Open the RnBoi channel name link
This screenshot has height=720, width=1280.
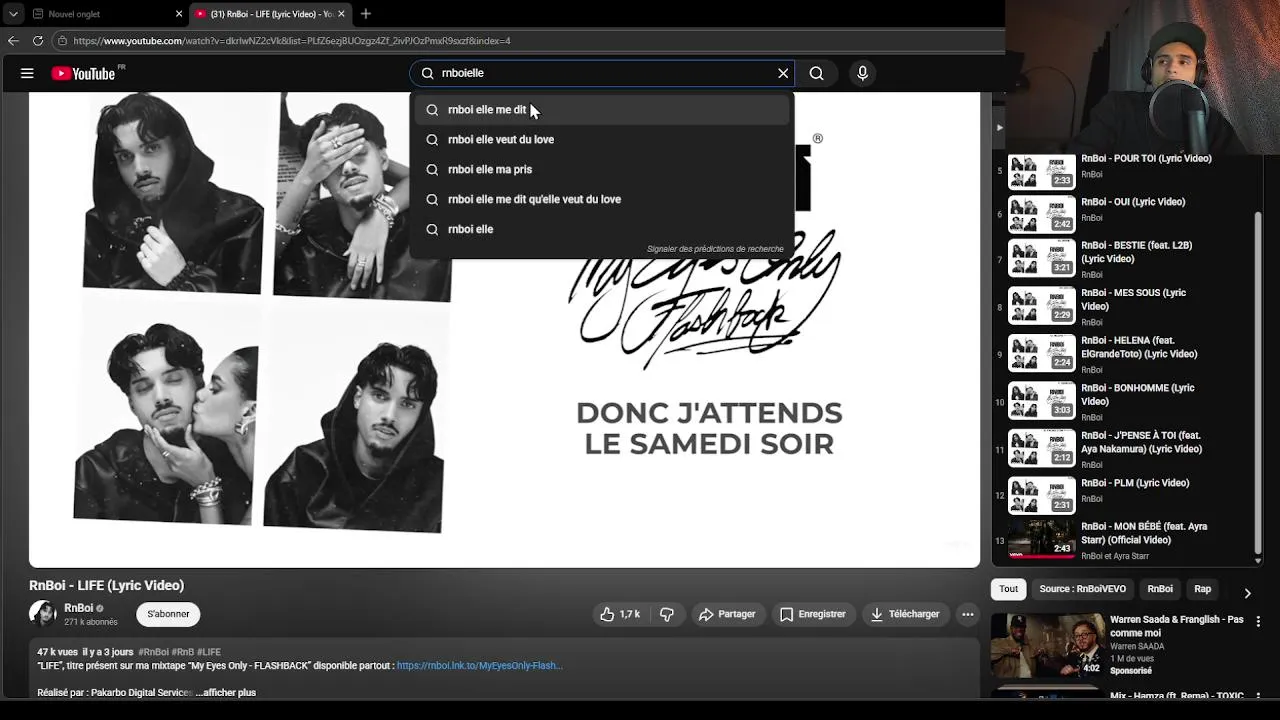click(79, 608)
